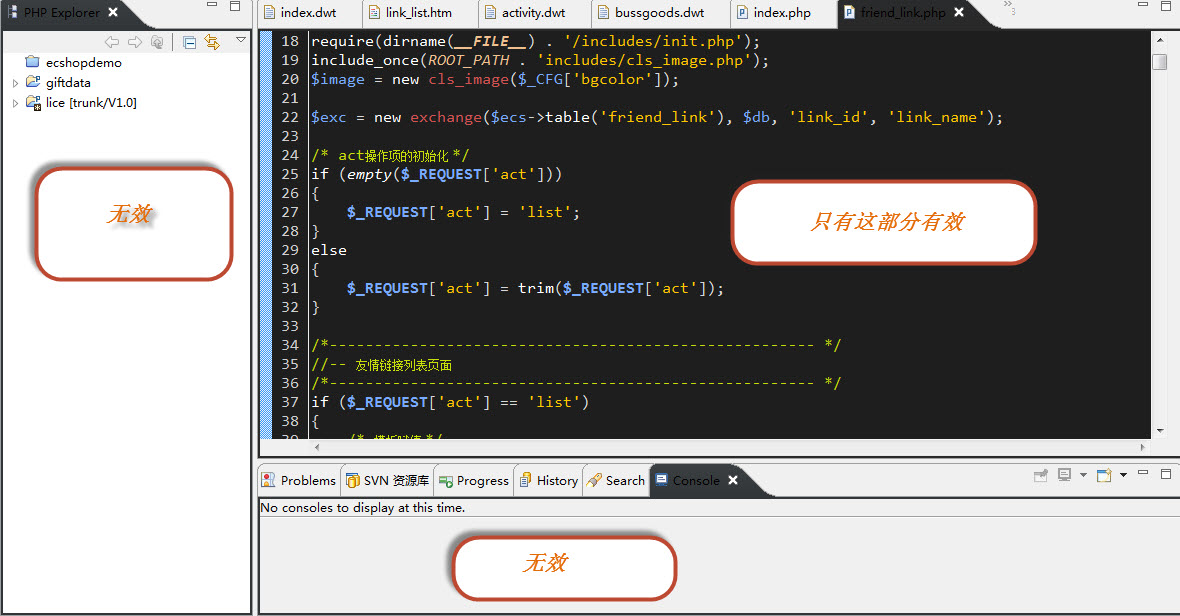Viewport: 1180px width, 616px height.
Task: Open PHP Explorer view menu triangle
Action: (241, 41)
